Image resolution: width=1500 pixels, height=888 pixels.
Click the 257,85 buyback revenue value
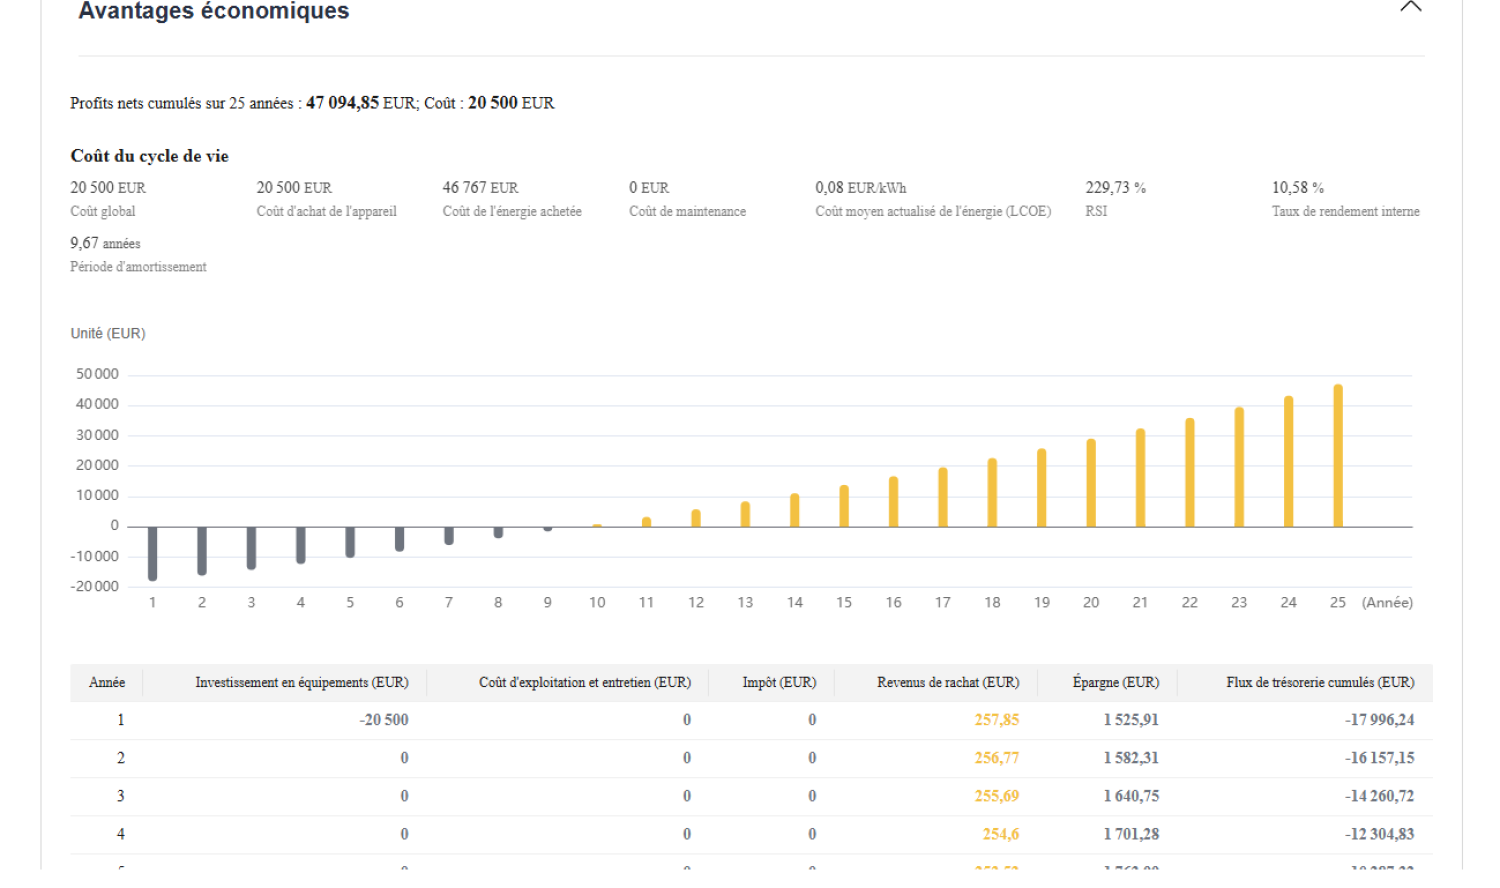[996, 720]
